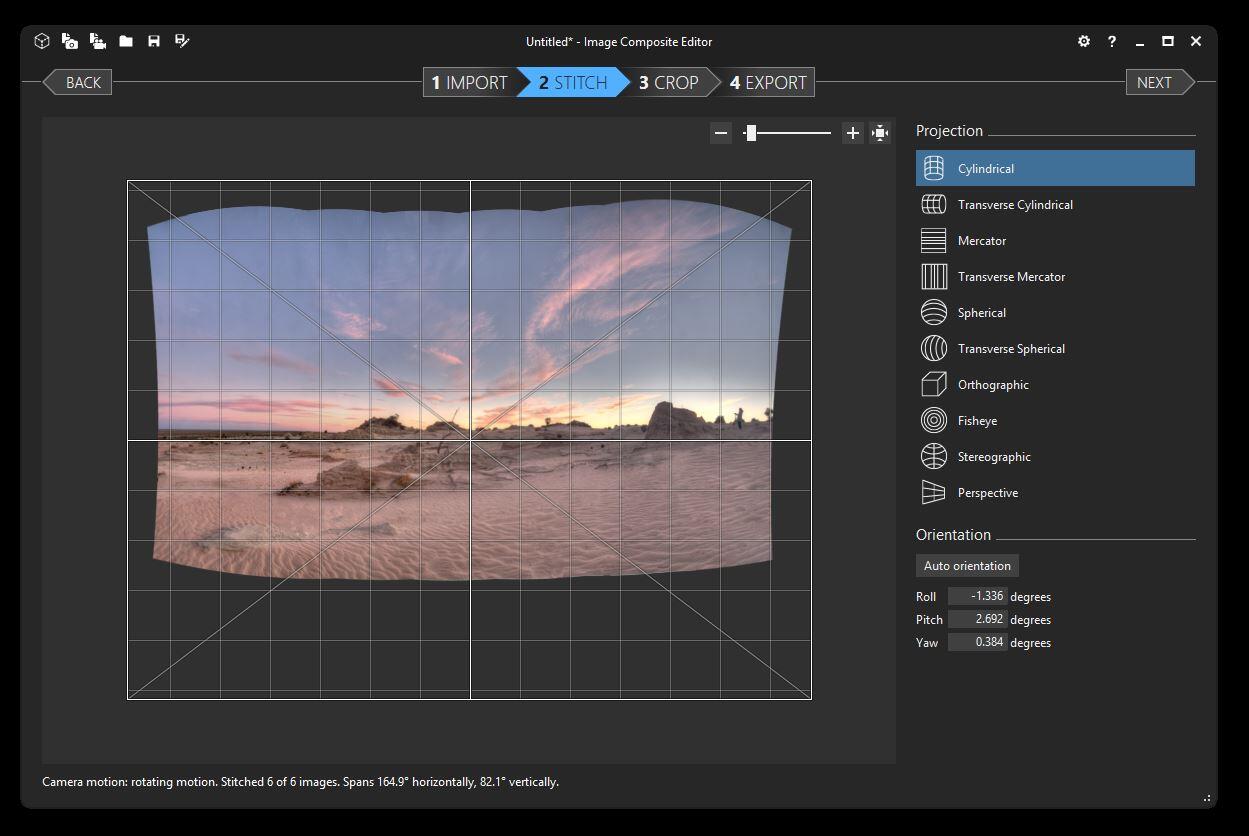
Task: Choose Transverse Mercator label
Action: [1011, 277]
